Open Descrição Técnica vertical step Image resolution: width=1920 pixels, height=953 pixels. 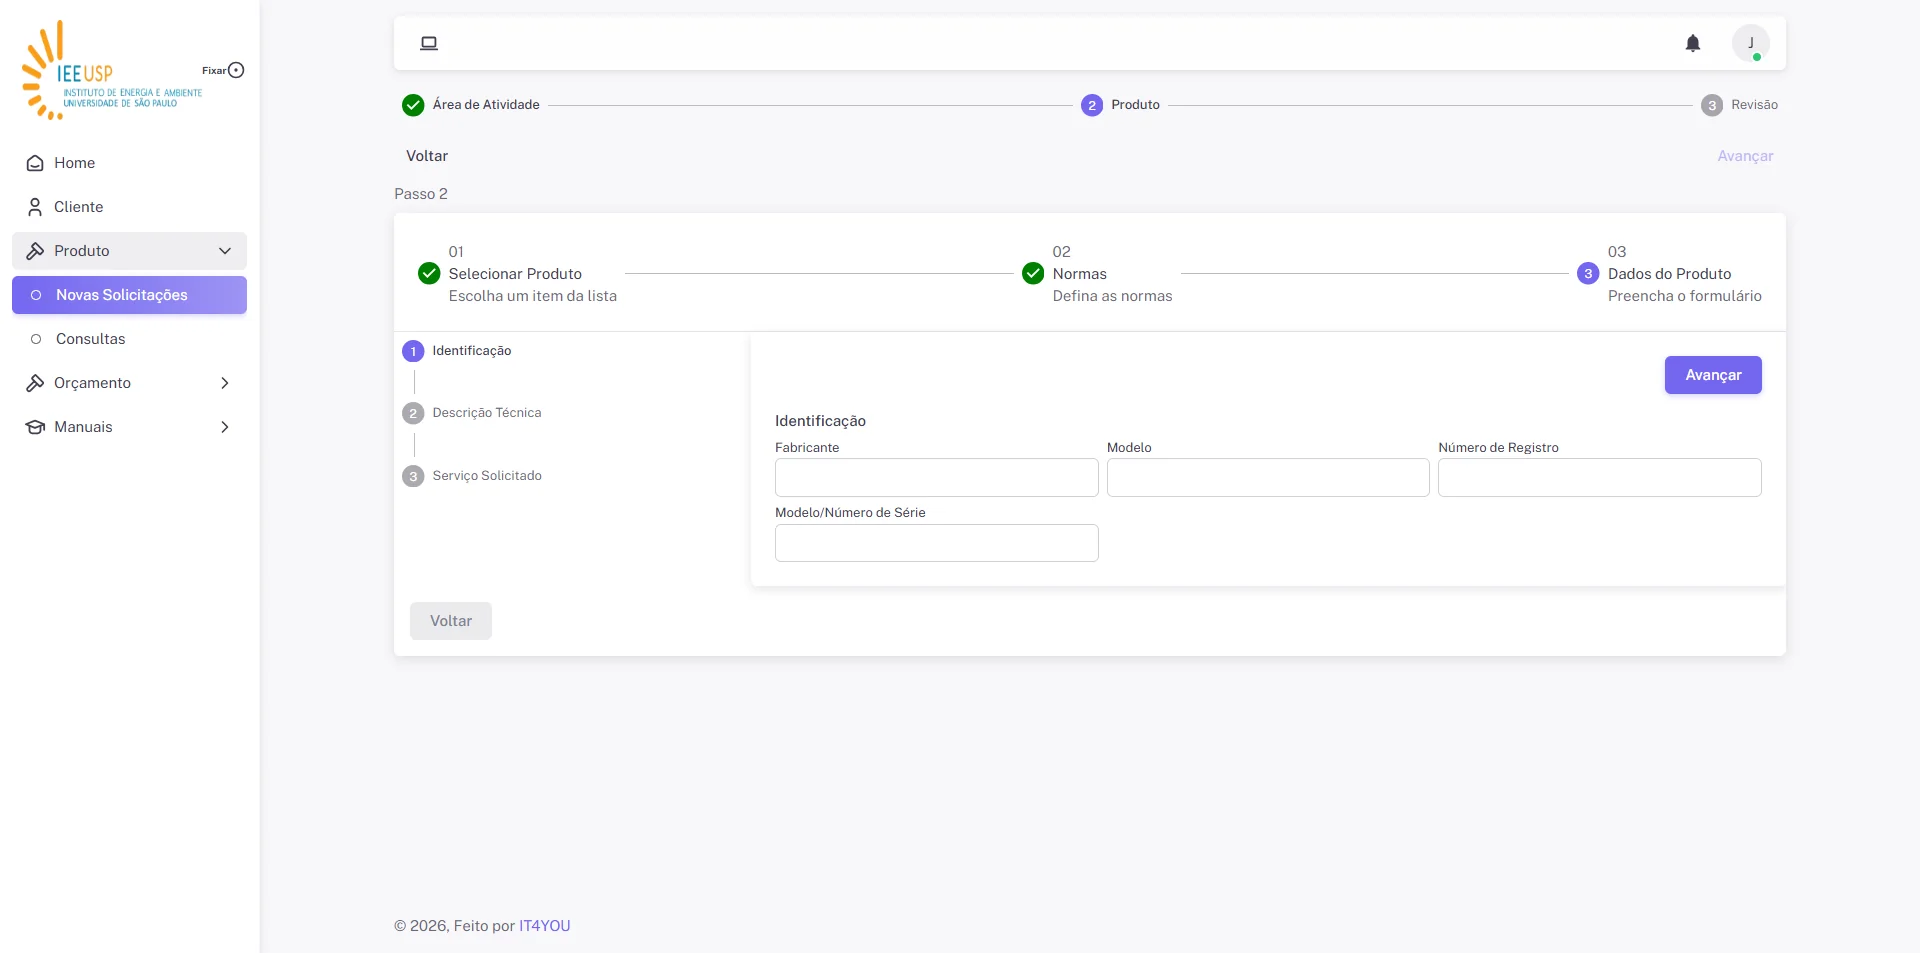472,413
